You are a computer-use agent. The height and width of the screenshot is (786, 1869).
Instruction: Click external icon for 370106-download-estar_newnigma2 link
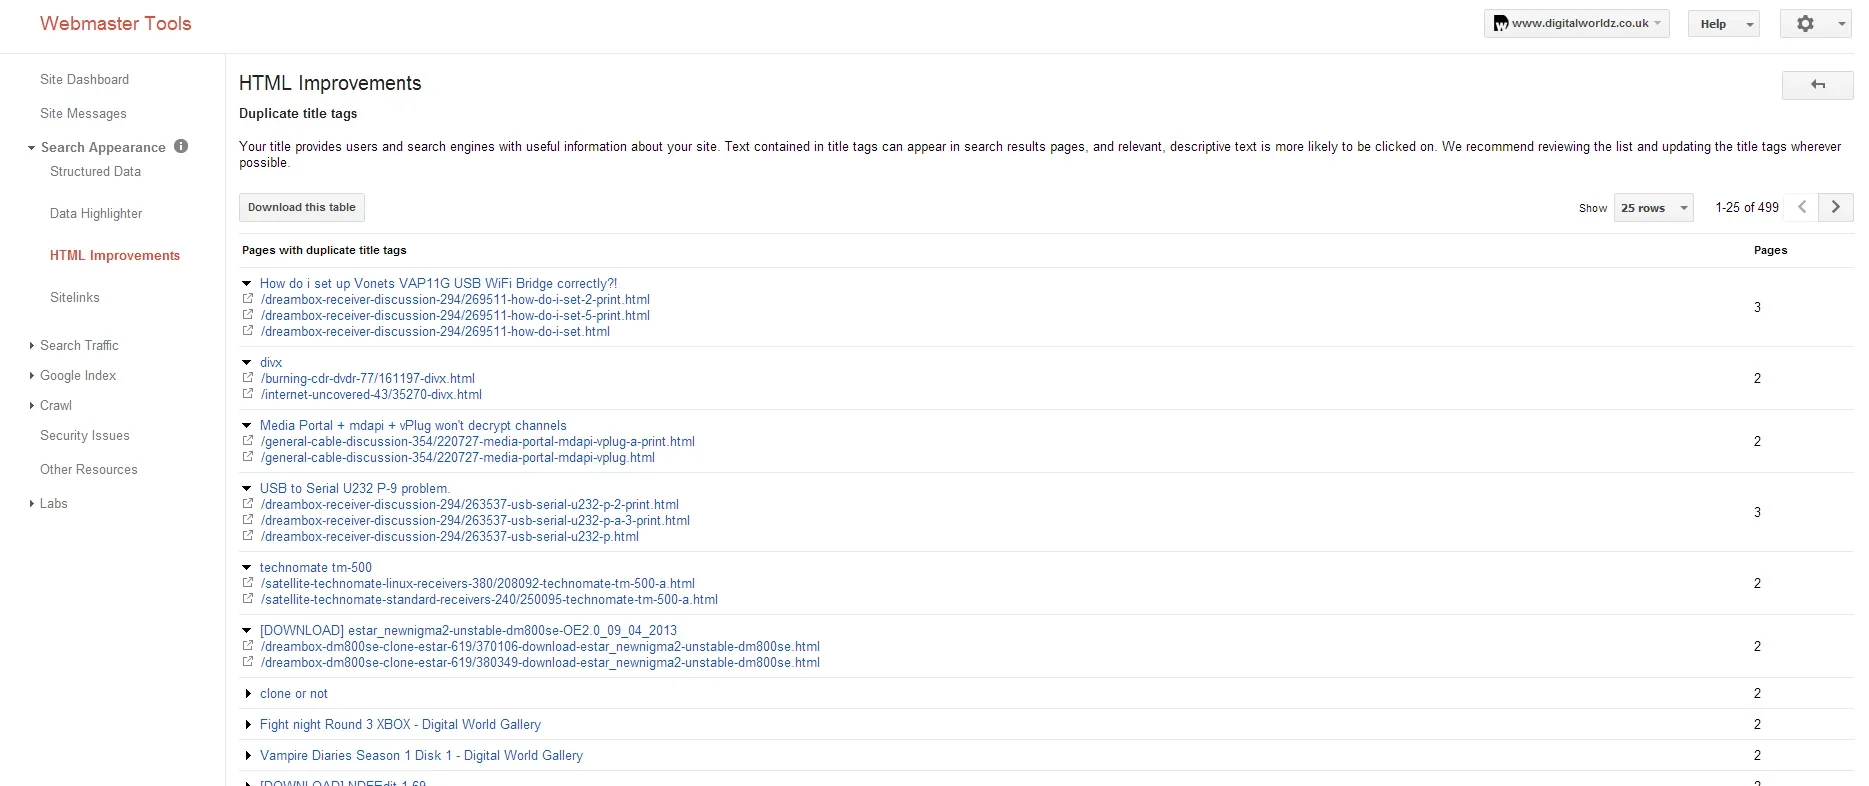coord(248,646)
